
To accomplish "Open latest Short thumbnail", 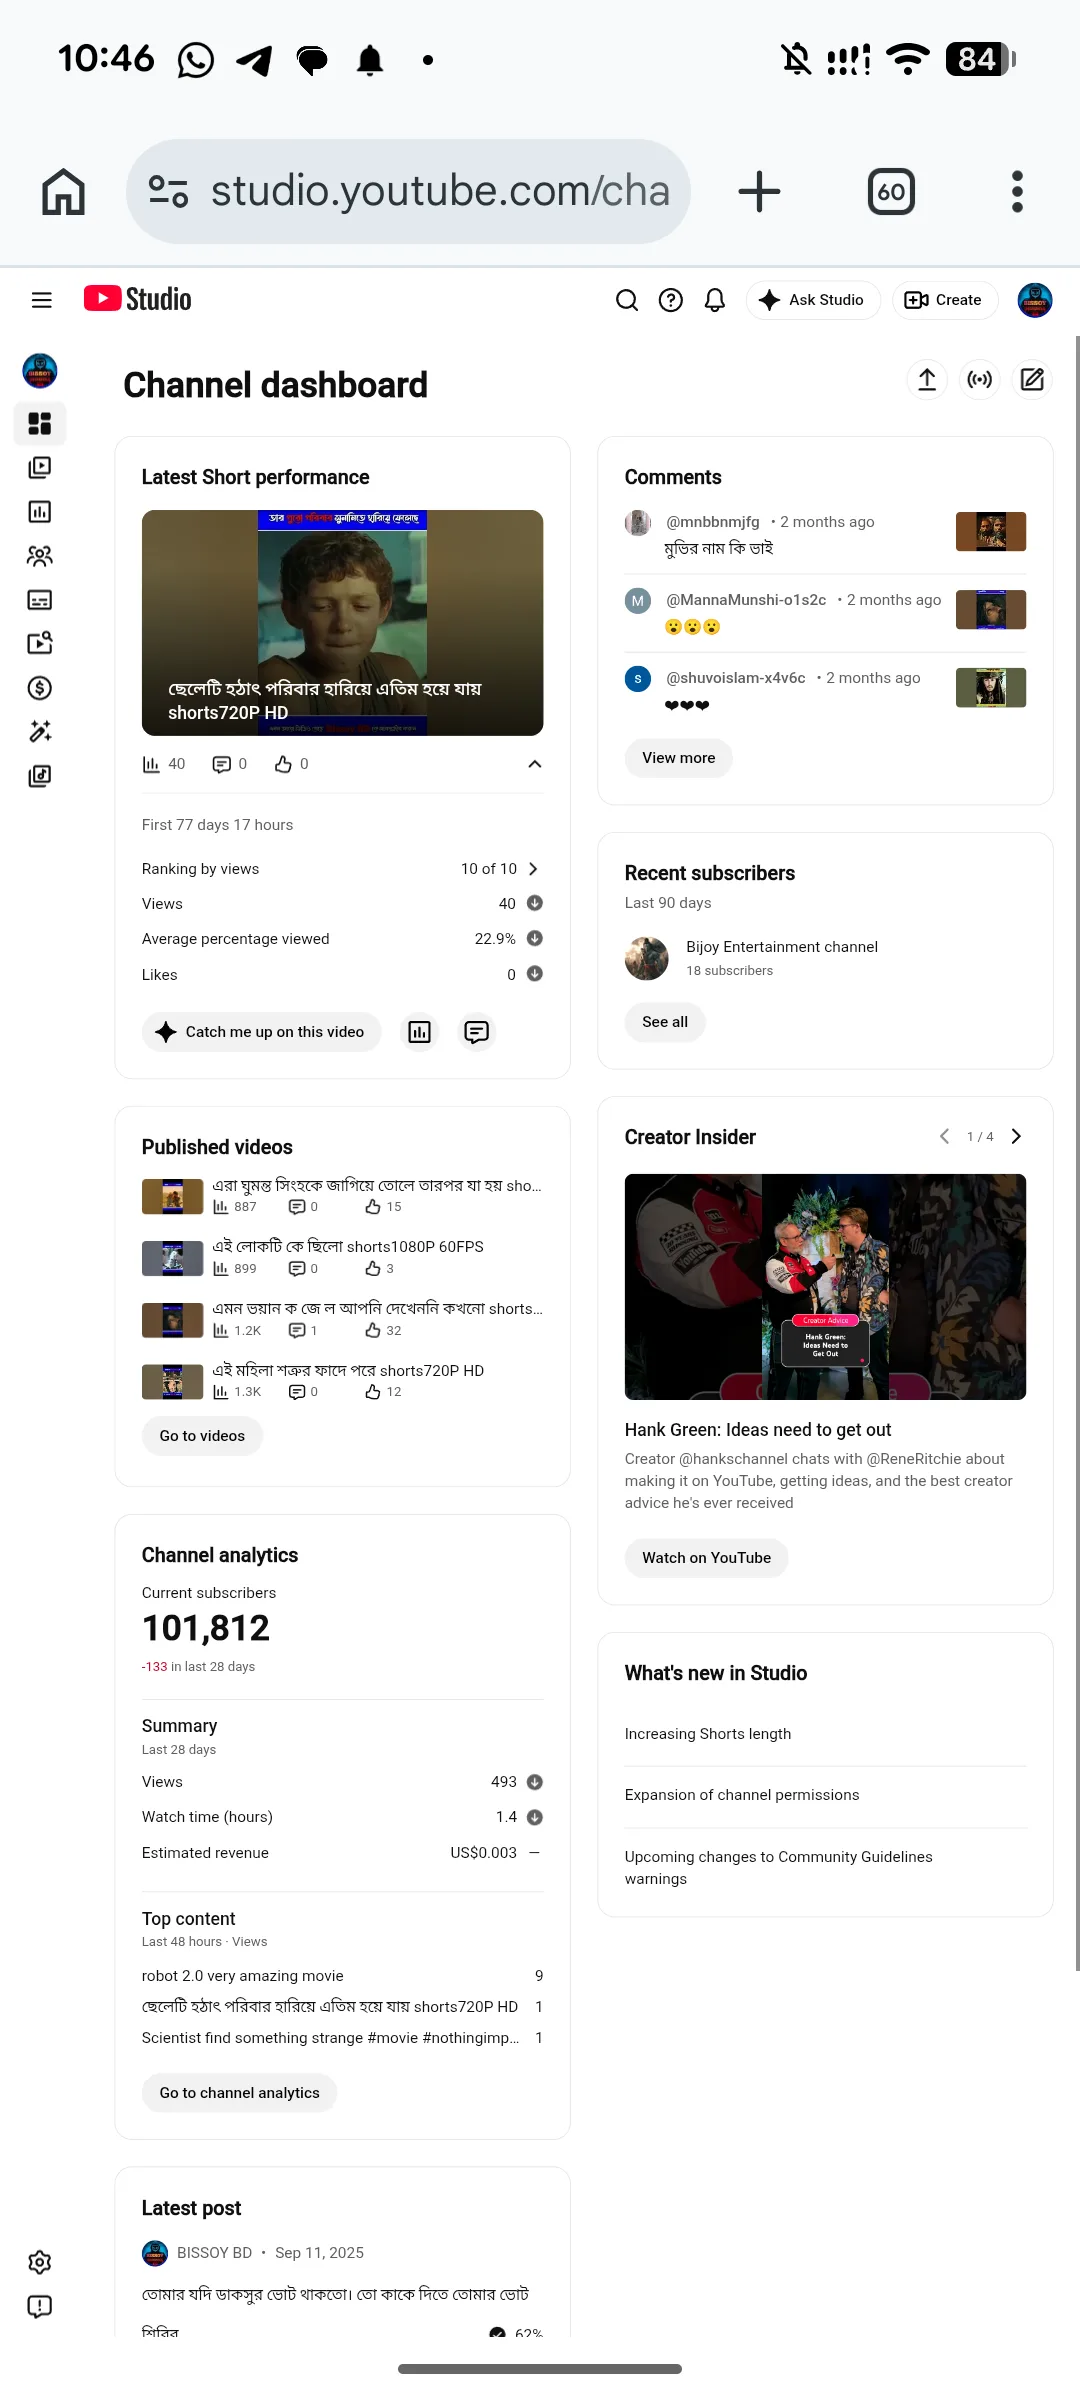I will pos(342,623).
